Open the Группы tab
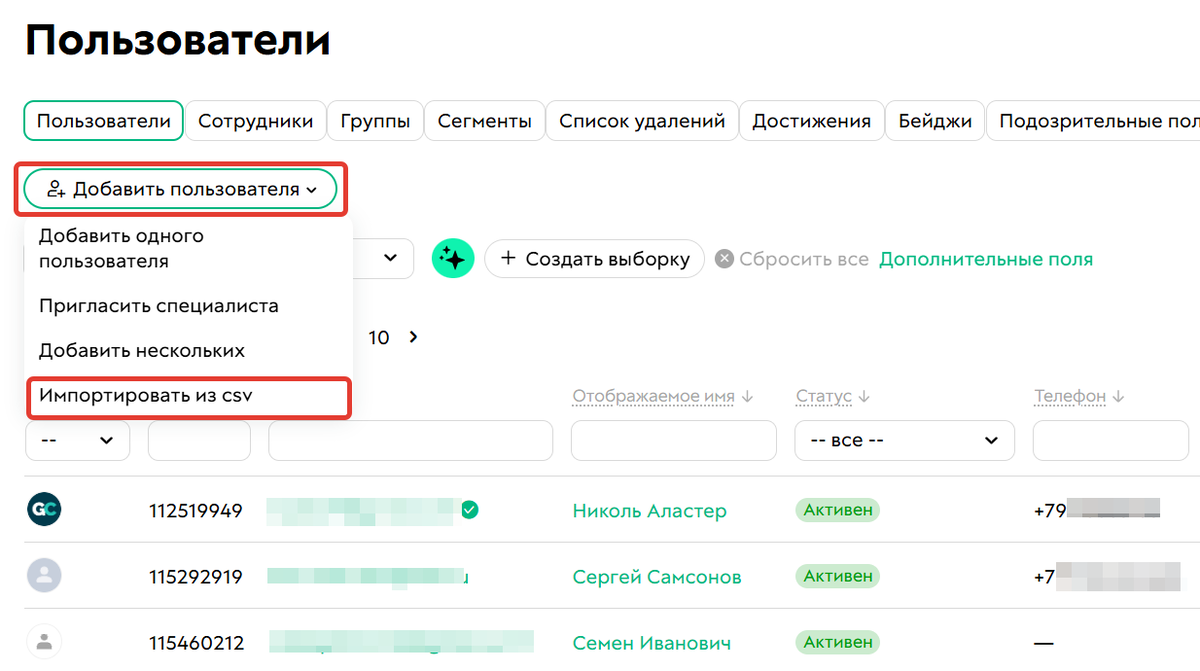1200x671 pixels. click(375, 121)
